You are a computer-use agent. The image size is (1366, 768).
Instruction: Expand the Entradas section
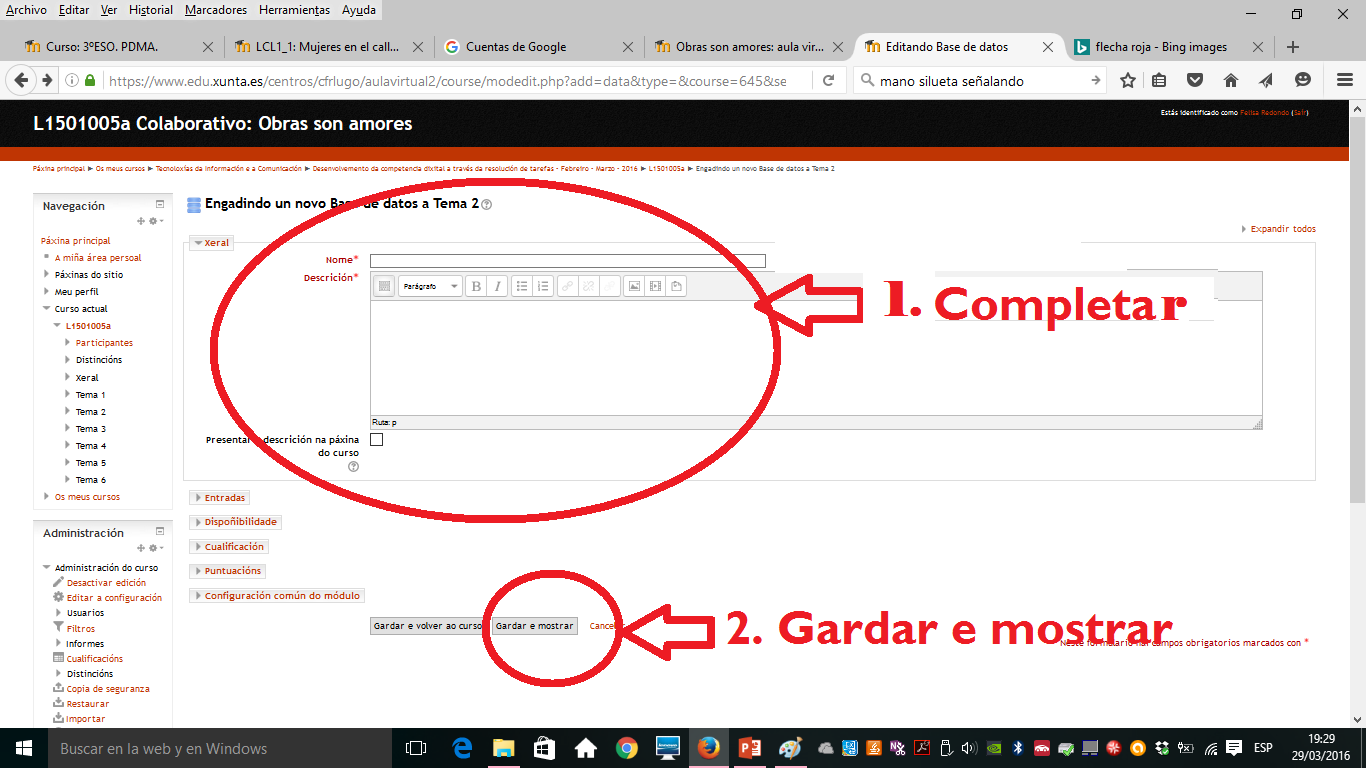[224, 497]
